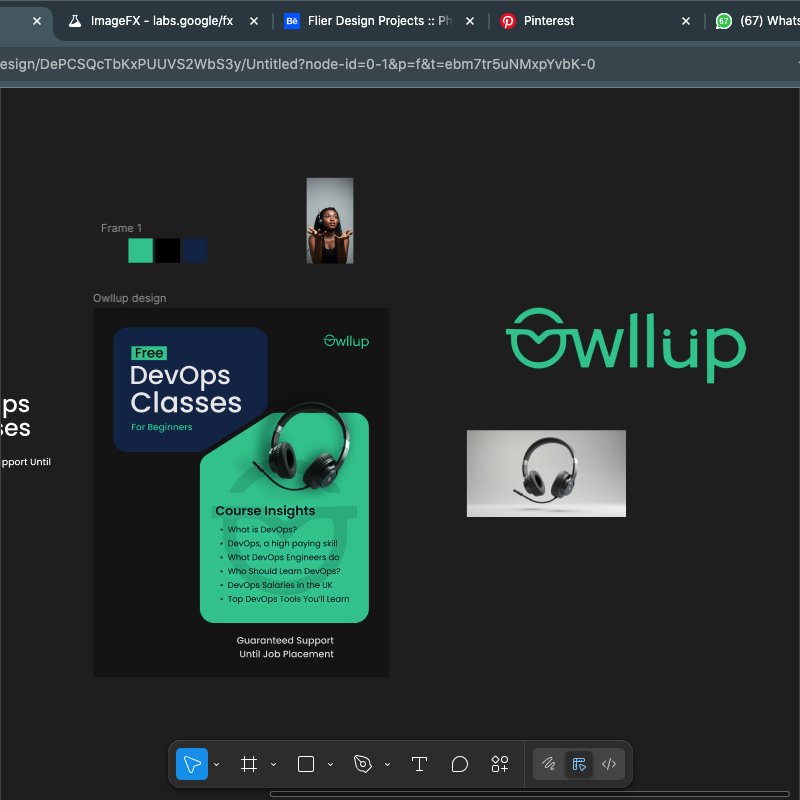This screenshot has height=800, width=800.
Task: Select 'What DevOps Engineers do' bullet
Action: (283, 557)
